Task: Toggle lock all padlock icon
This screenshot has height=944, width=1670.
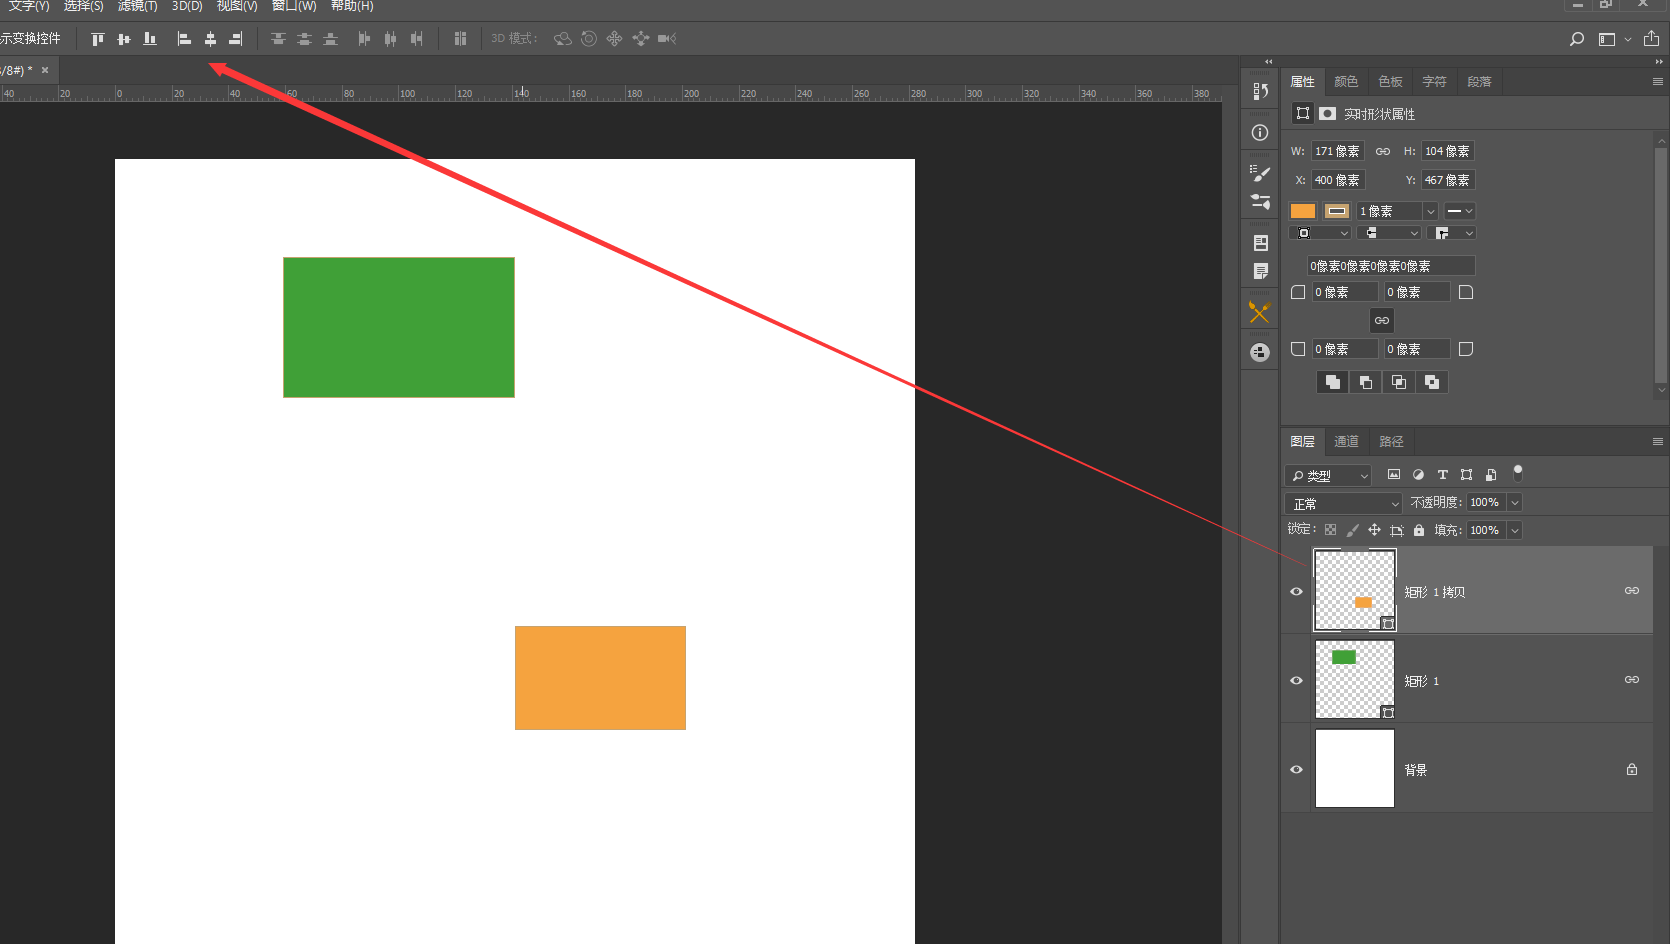Action: point(1419,530)
